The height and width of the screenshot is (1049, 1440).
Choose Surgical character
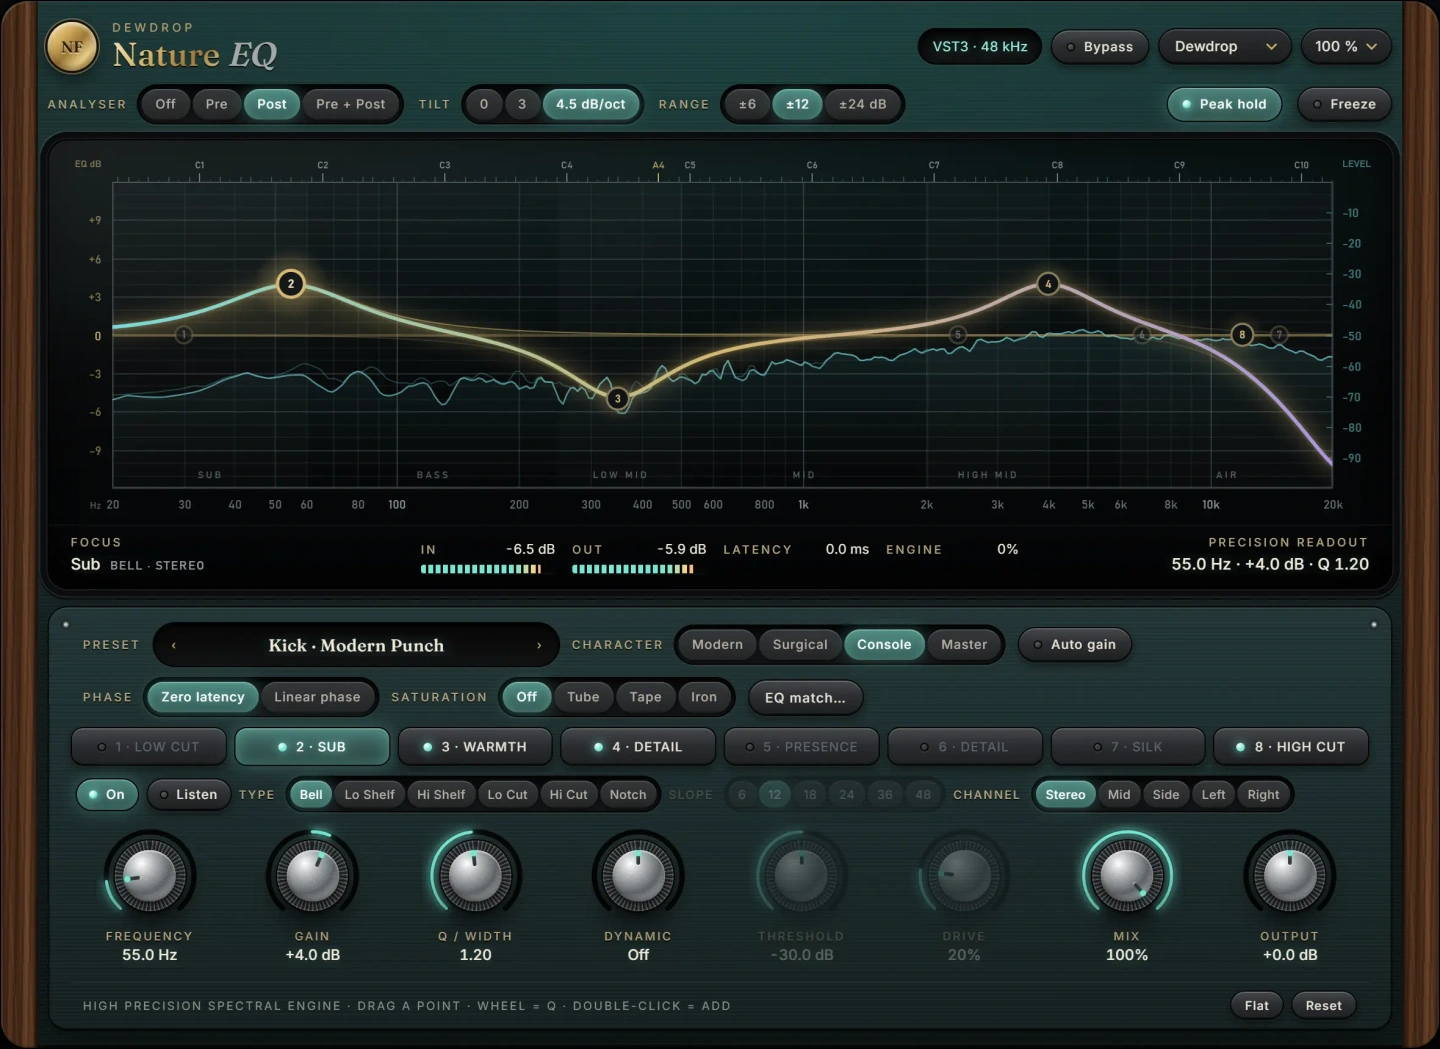tap(800, 645)
